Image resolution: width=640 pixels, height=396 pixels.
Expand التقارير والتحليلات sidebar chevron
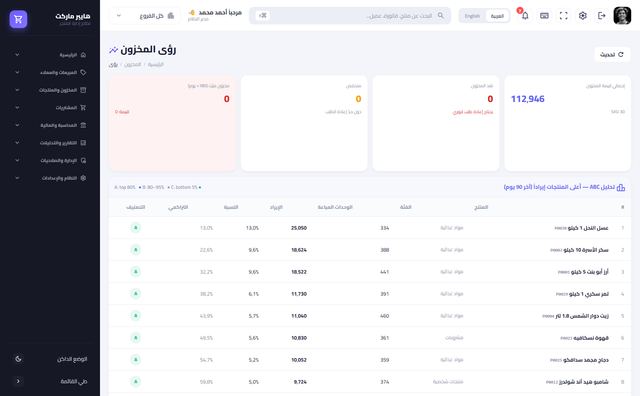tap(17, 143)
